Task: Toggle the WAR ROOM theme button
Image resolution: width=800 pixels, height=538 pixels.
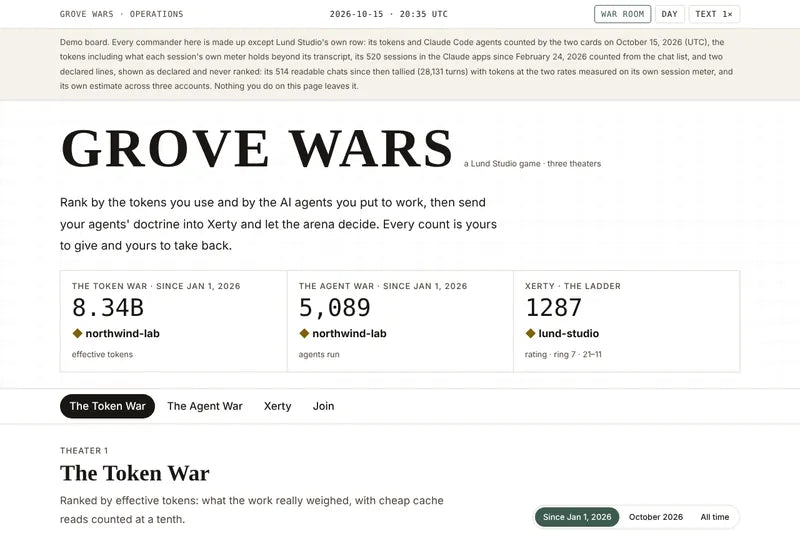Action: [622, 14]
